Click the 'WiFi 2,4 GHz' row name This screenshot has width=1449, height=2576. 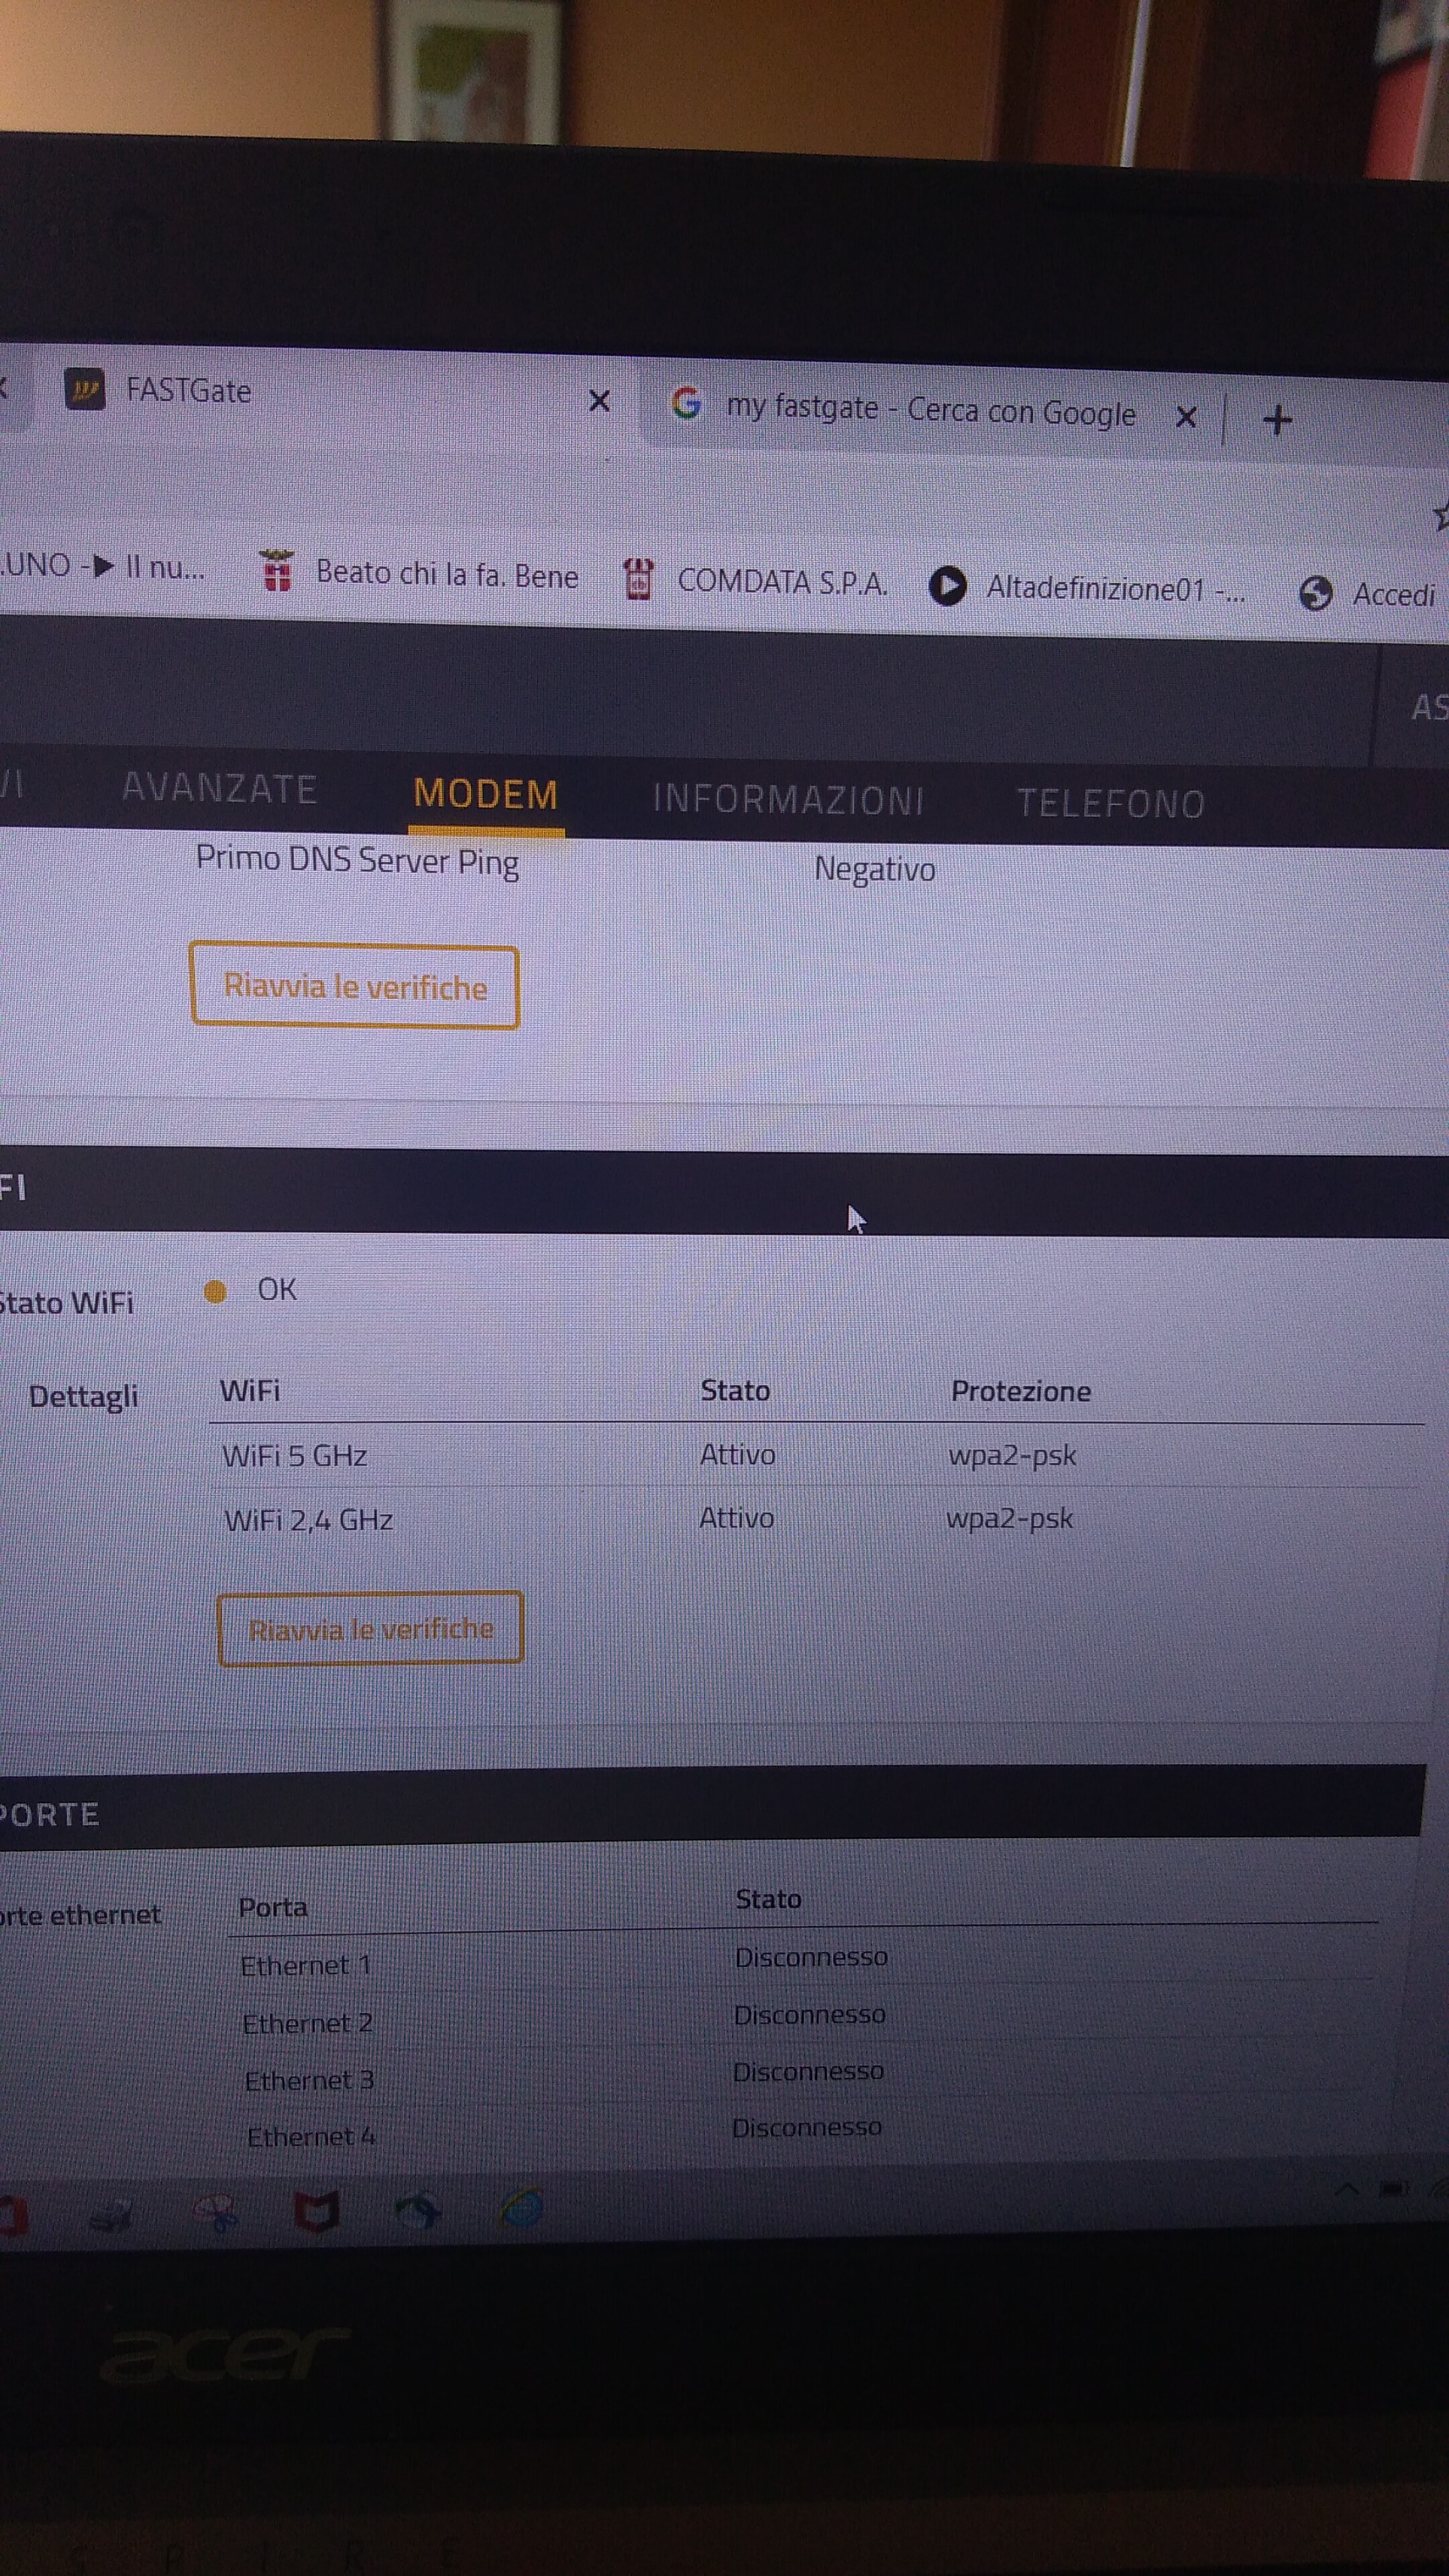(x=309, y=1520)
